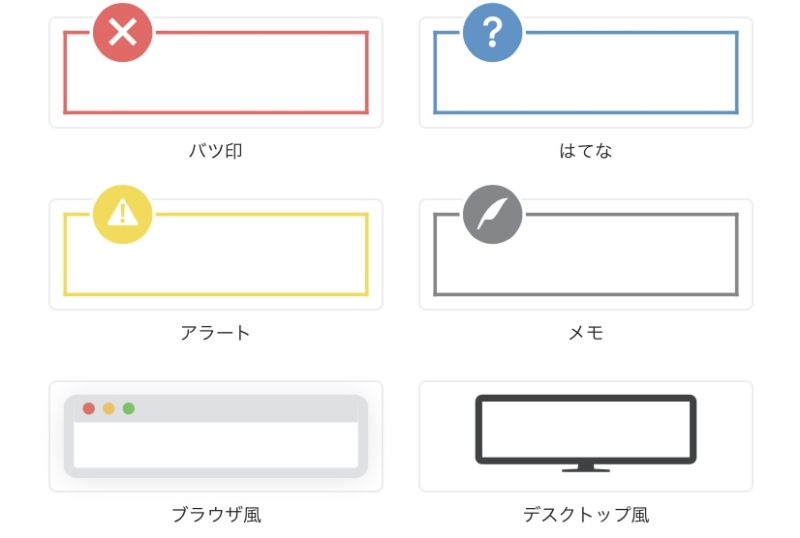800x538 pixels.
Task: Click the gray feather memo icon
Action: tap(492, 214)
